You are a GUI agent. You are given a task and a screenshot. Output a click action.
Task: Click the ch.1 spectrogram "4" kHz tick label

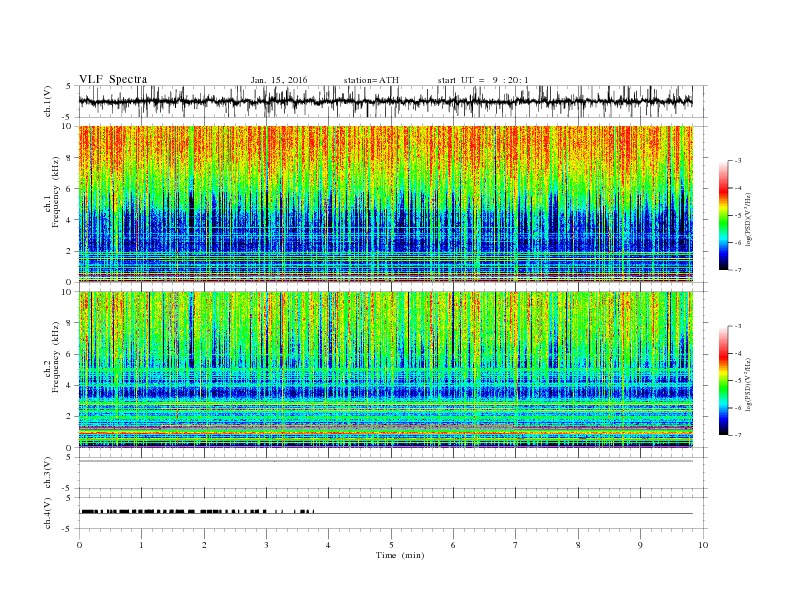(69, 220)
